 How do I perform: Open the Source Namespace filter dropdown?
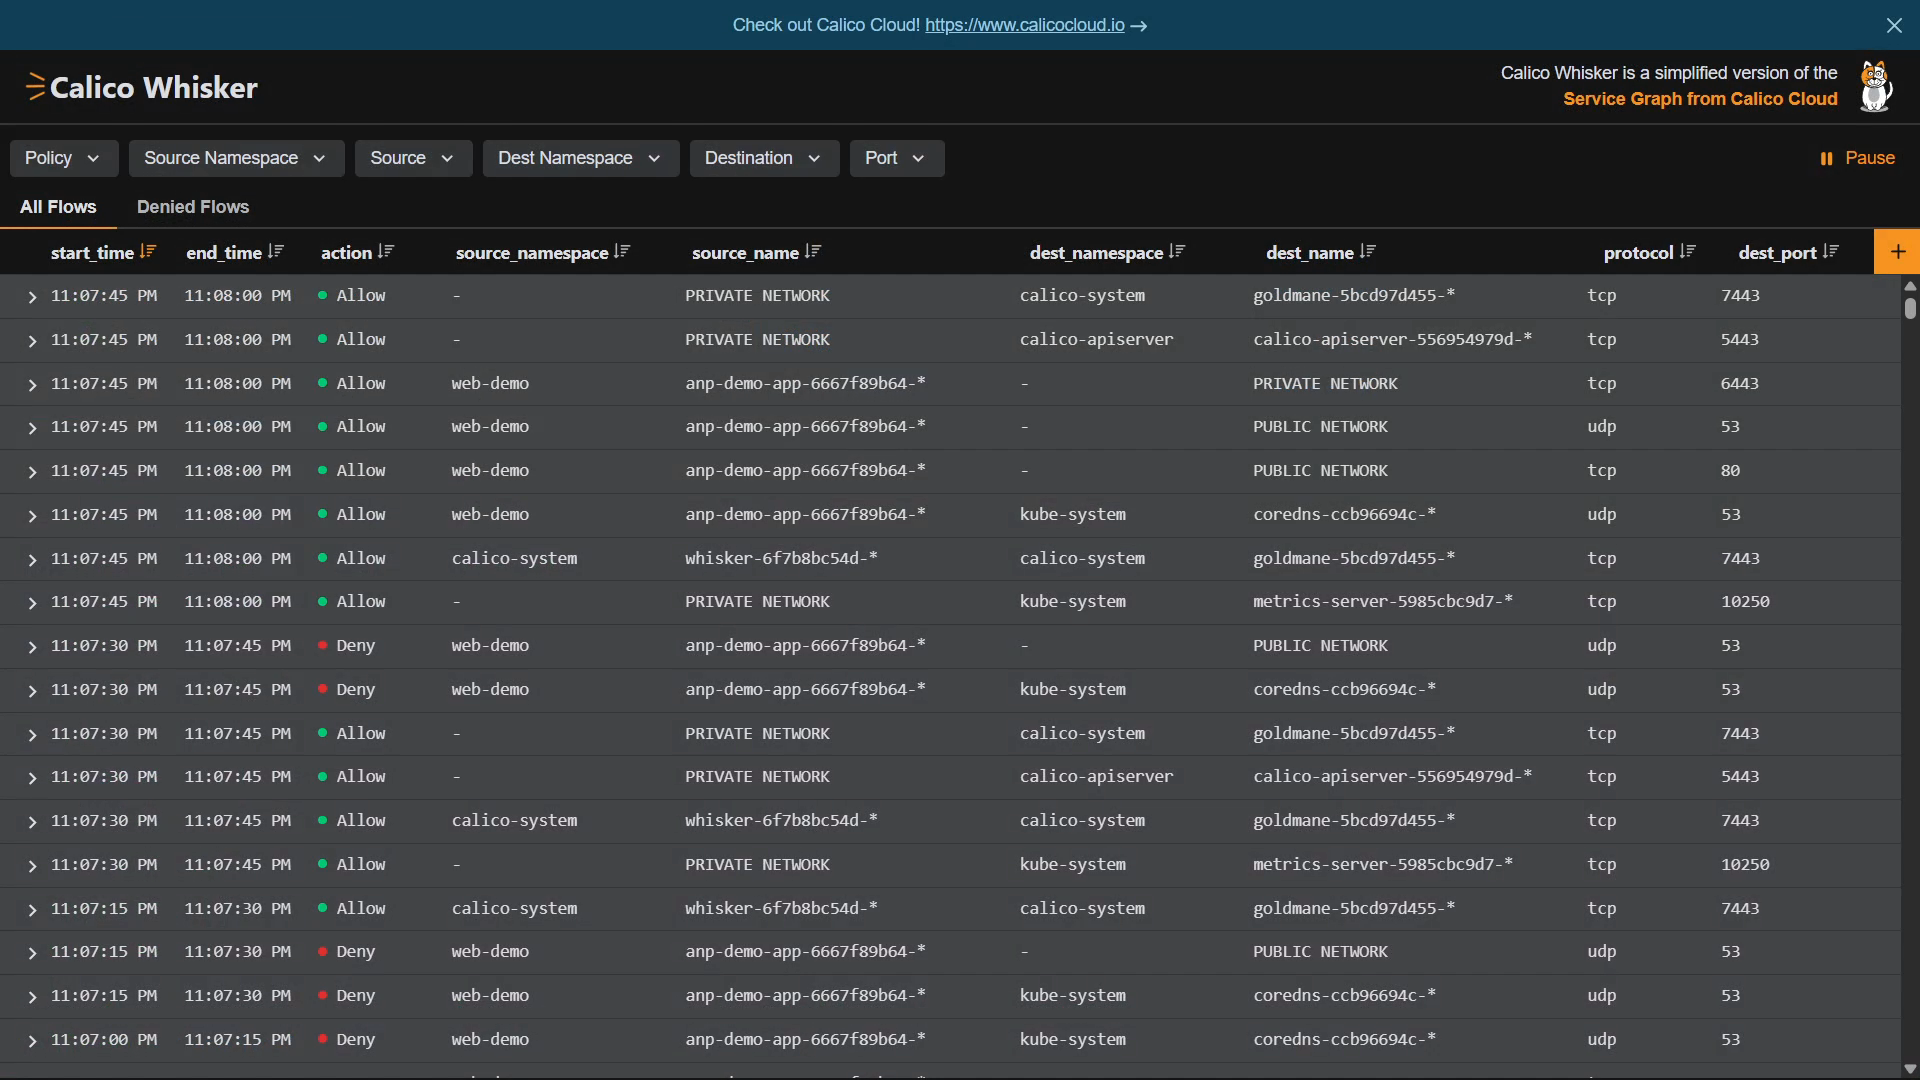click(236, 158)
